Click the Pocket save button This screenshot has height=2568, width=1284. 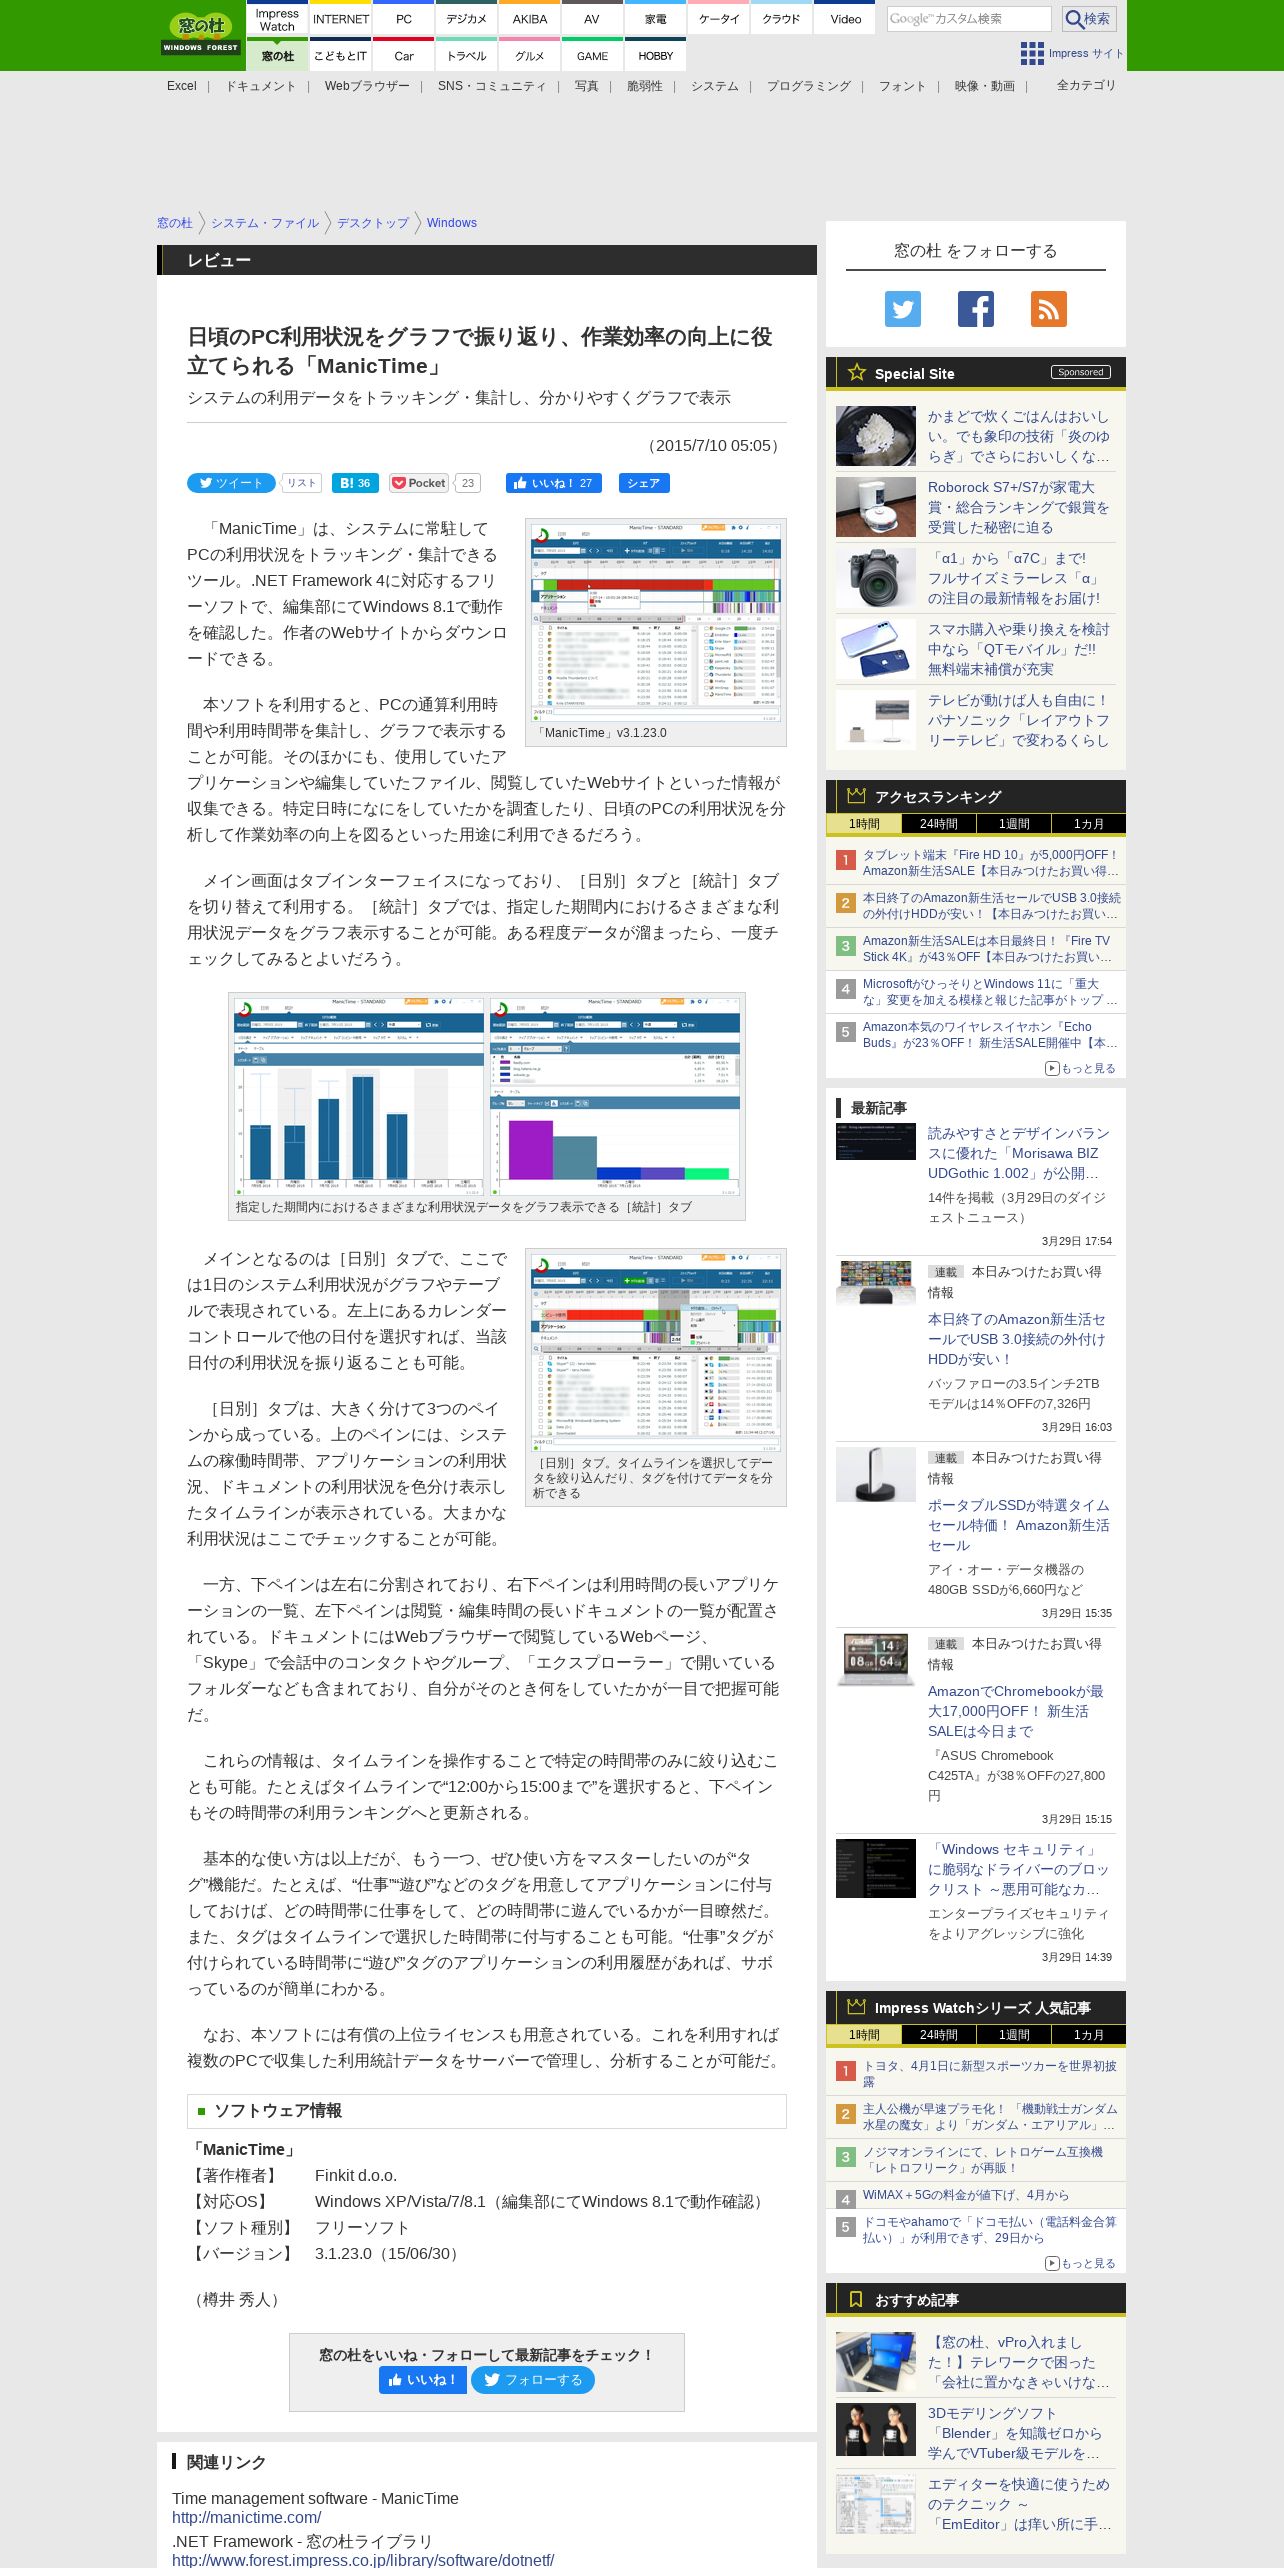click(419, 483)
